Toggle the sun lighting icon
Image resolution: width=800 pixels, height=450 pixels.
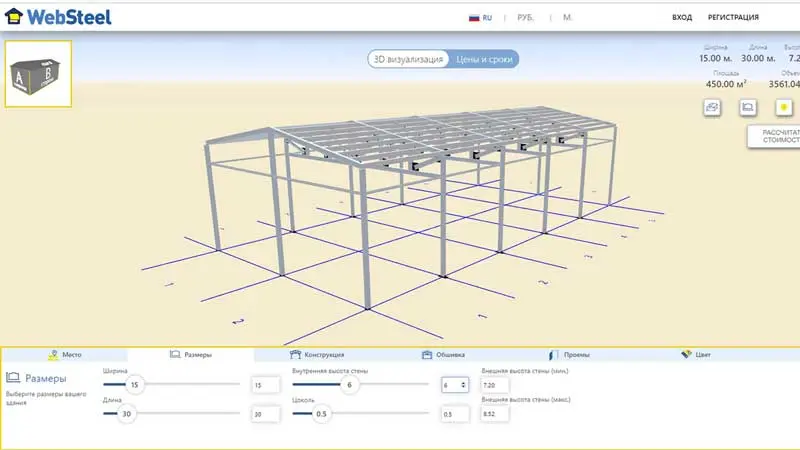784,107
